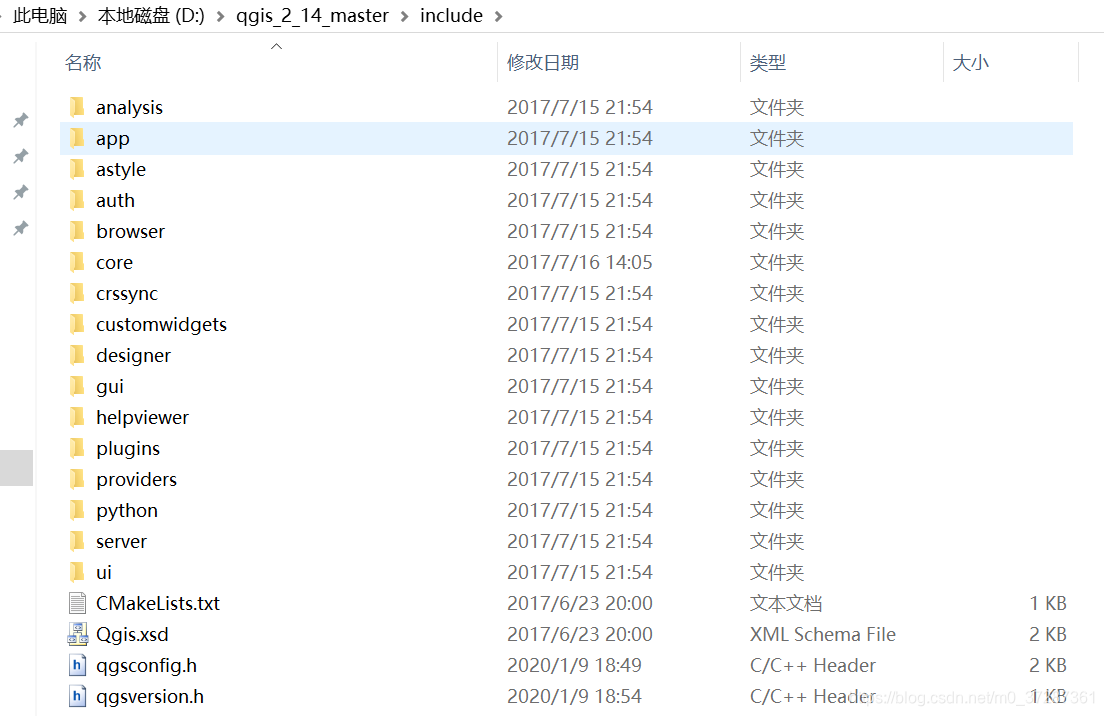The width and height of the screenshot is (1104, 716).
Task: Select the server folder icon
Action: pos(77,541)
